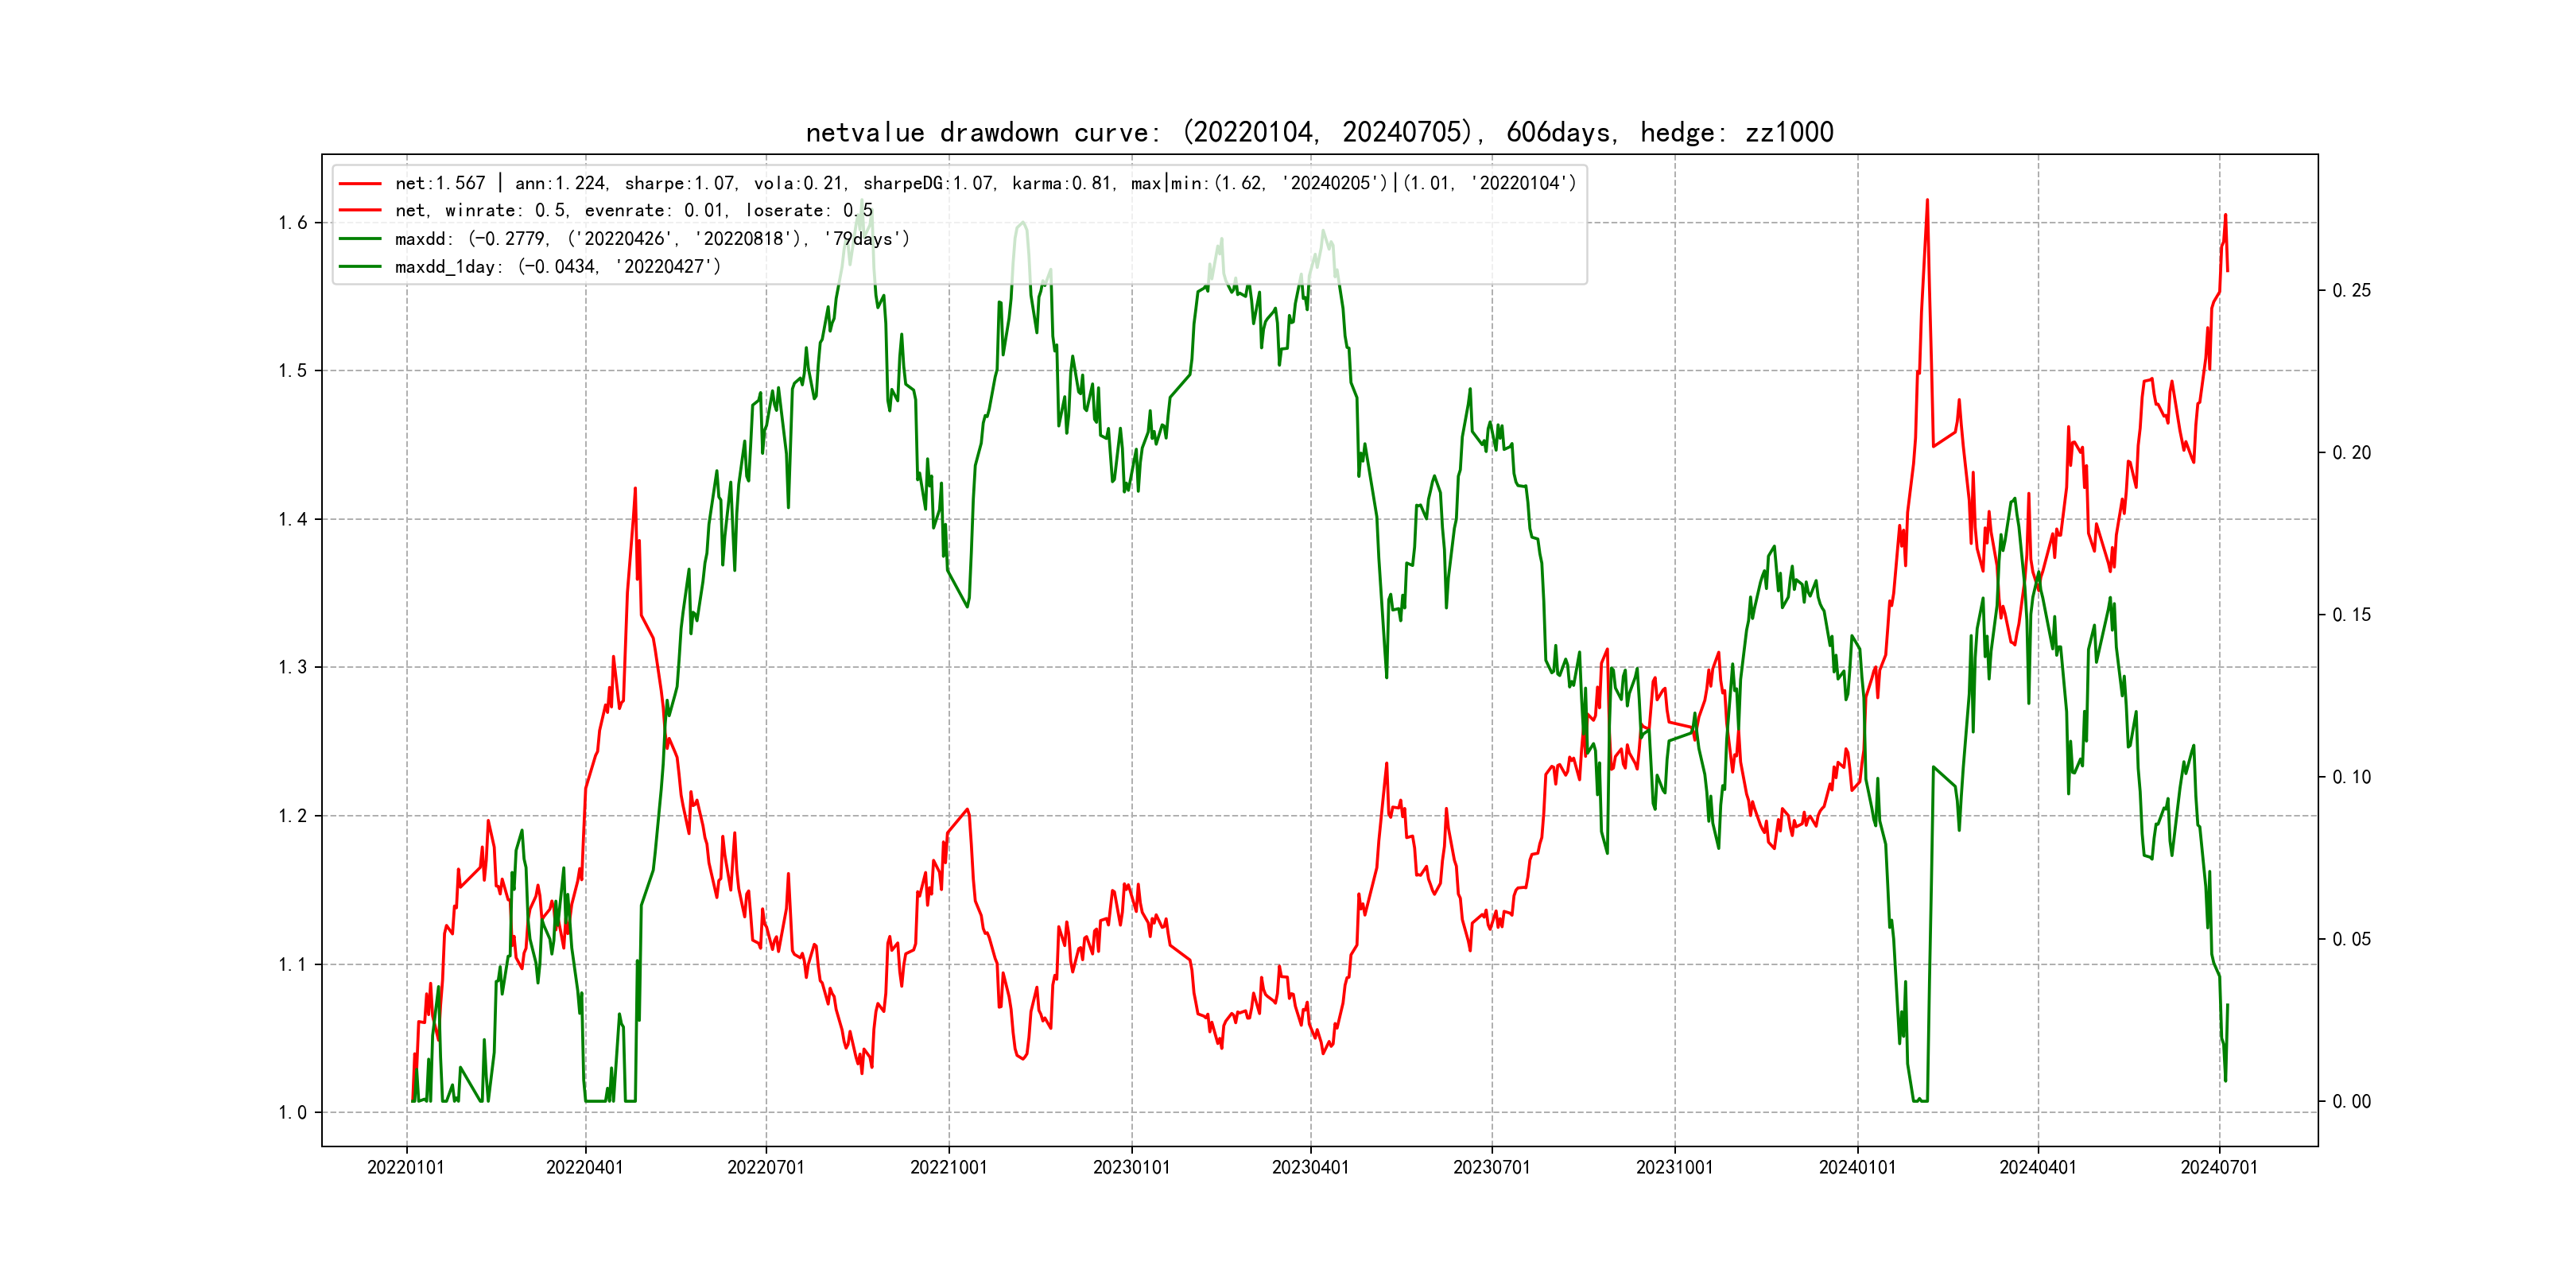The image size is (2576, 1288).
Task: Click the red line swatch beside net:1.567
Action: point(360,183)
